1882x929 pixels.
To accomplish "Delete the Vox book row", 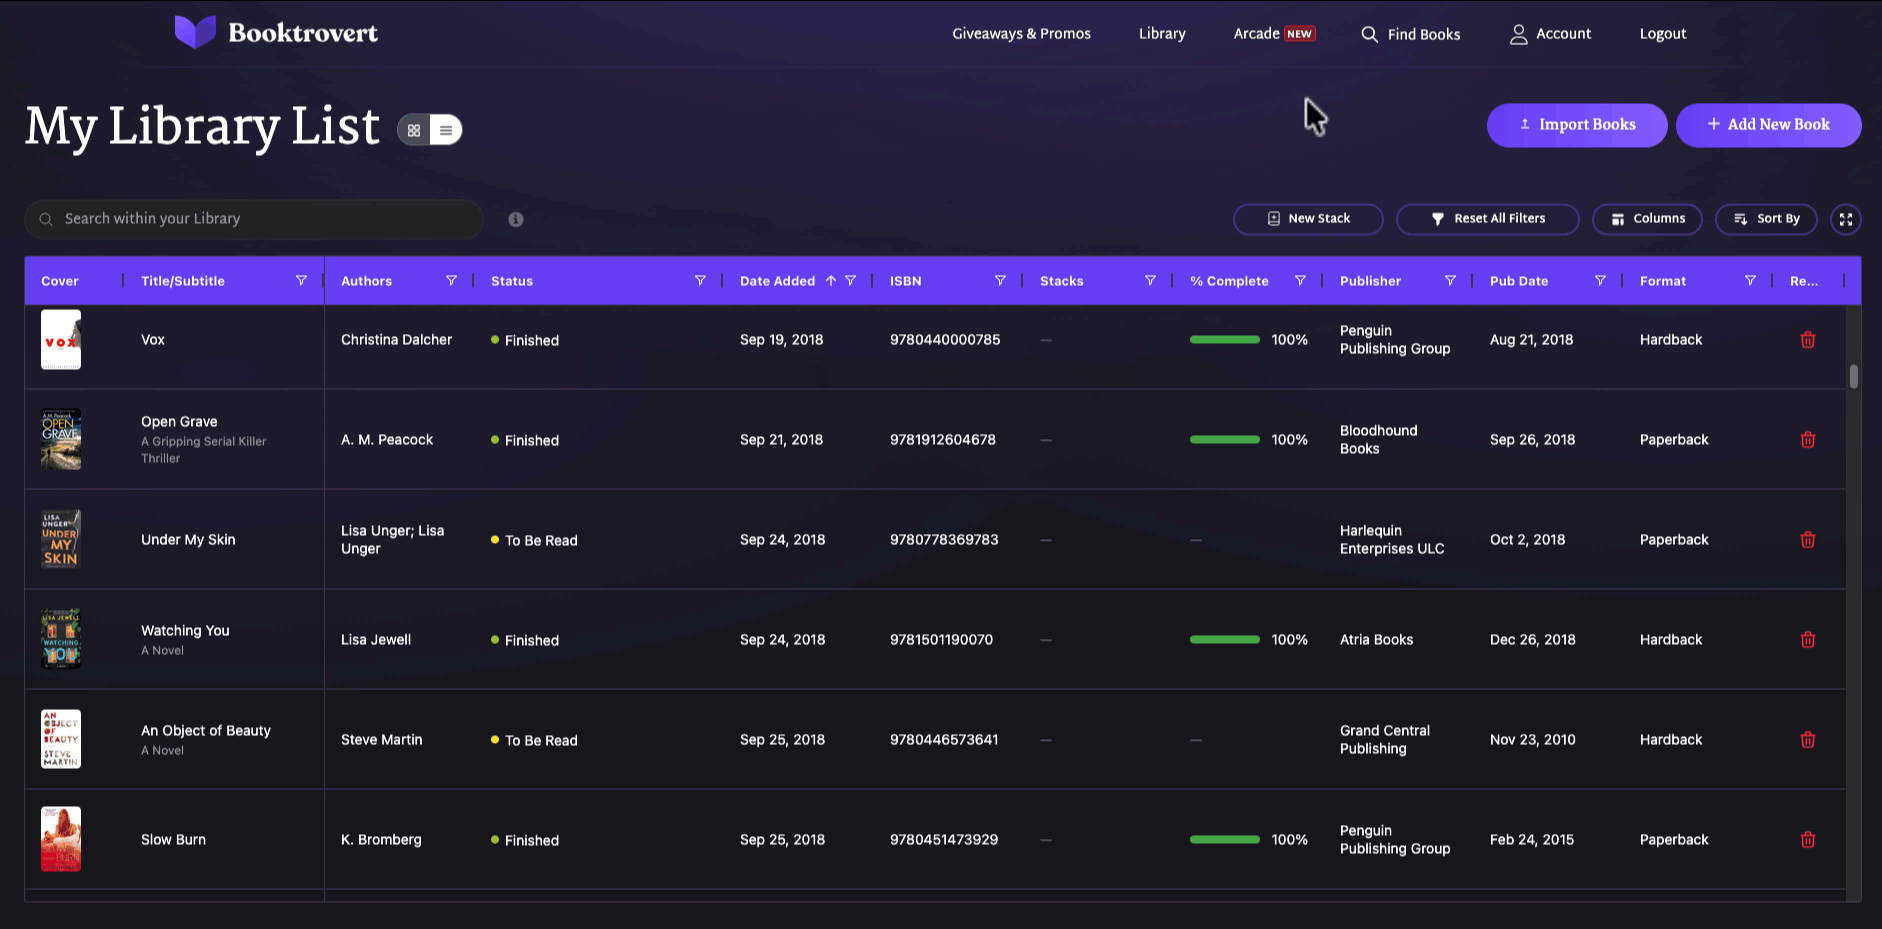I will coord(1807,340).
